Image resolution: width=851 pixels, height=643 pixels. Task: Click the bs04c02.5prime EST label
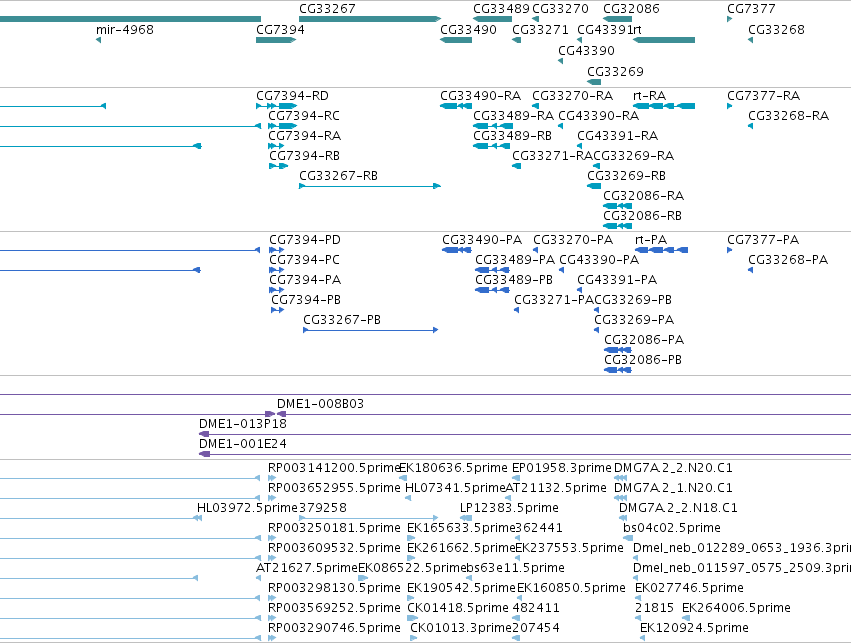672,528
